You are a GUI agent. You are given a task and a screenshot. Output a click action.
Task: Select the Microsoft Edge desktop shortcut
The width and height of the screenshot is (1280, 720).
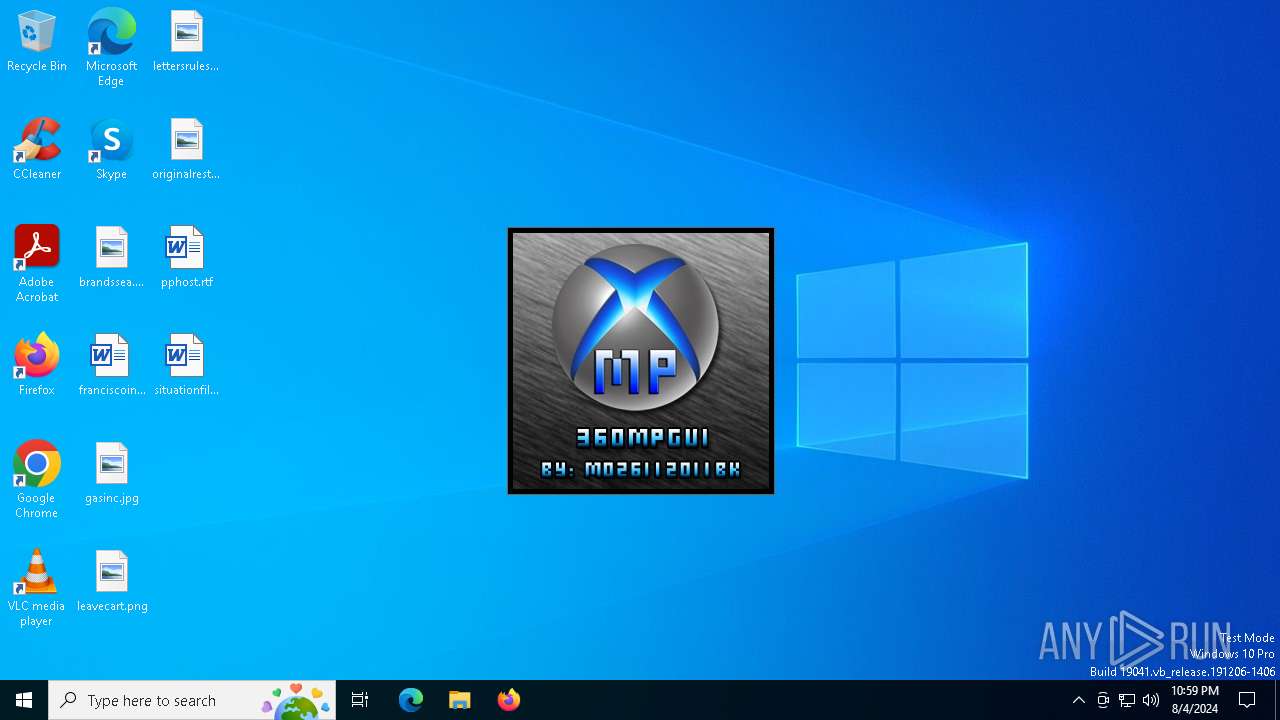(111, 48)
